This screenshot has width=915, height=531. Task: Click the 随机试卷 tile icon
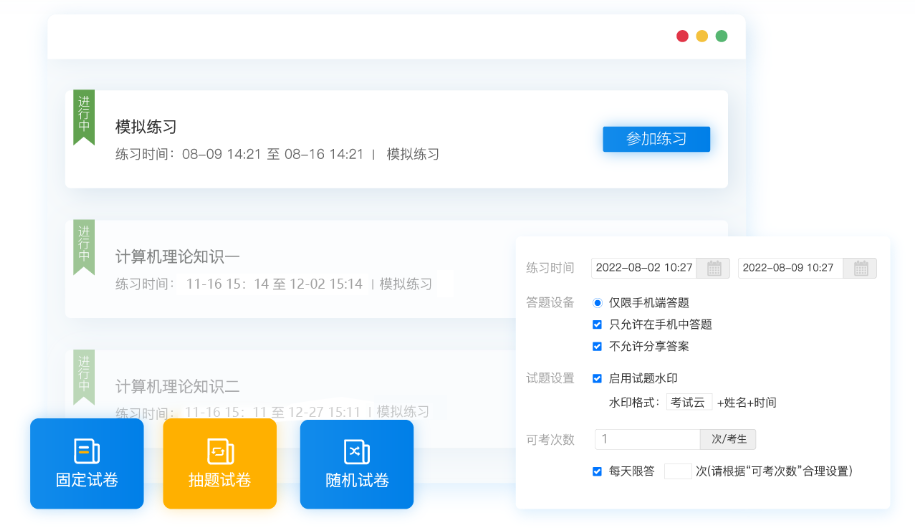357,451
